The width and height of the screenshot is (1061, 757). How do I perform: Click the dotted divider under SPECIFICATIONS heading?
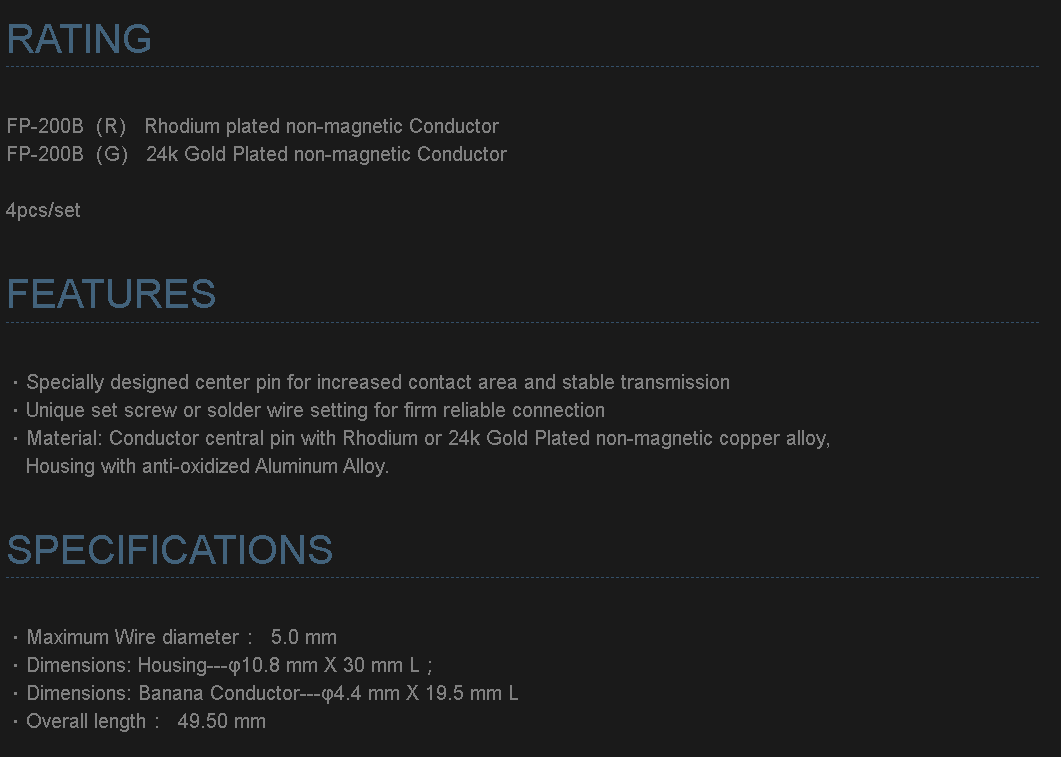522,577
